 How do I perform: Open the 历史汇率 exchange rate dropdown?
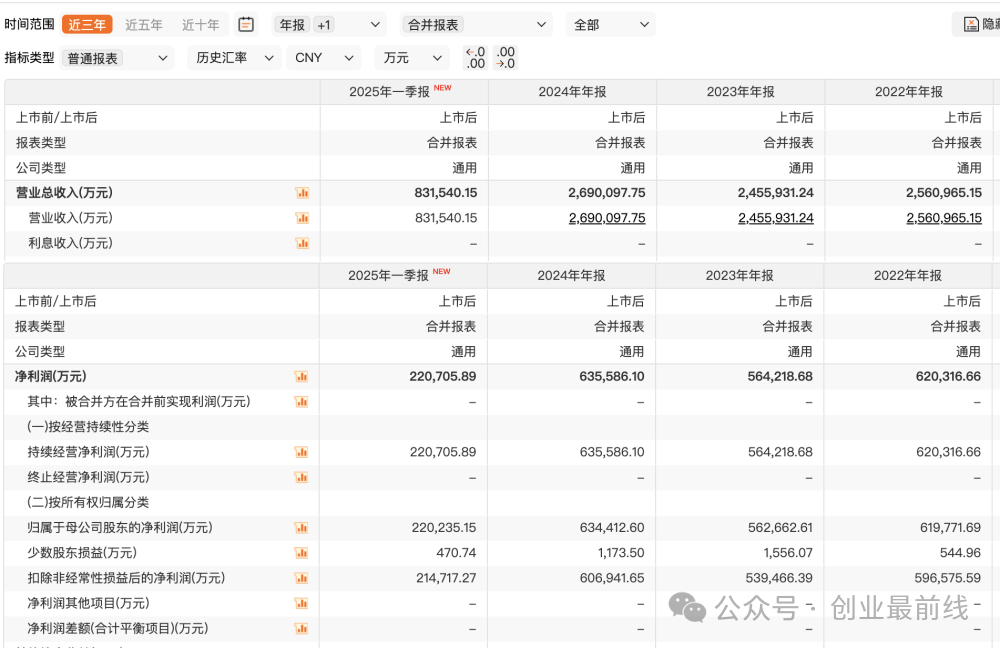tap(234, 58)
